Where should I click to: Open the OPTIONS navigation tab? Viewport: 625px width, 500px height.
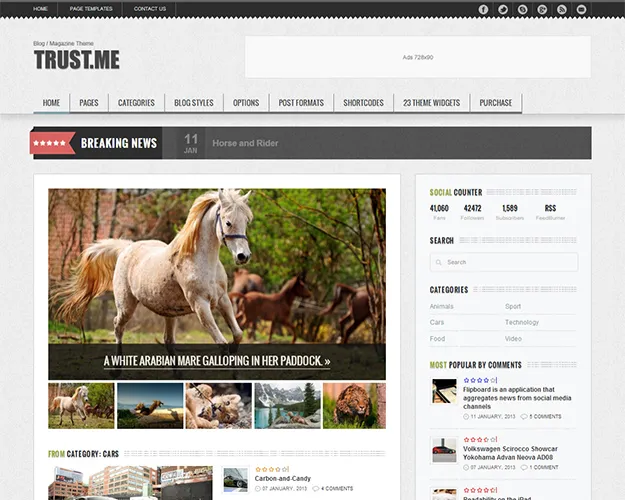246,103
